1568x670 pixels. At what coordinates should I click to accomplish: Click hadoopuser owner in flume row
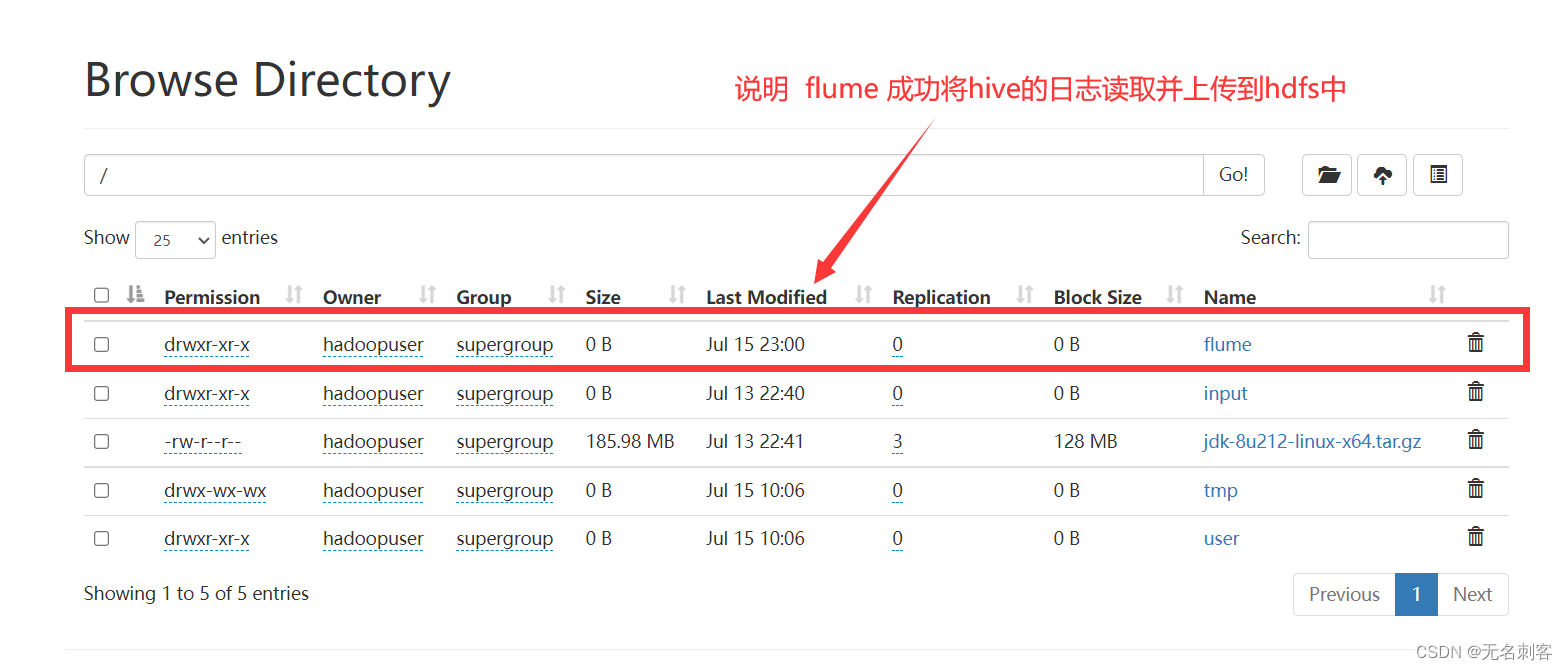(x=373, y=344)
